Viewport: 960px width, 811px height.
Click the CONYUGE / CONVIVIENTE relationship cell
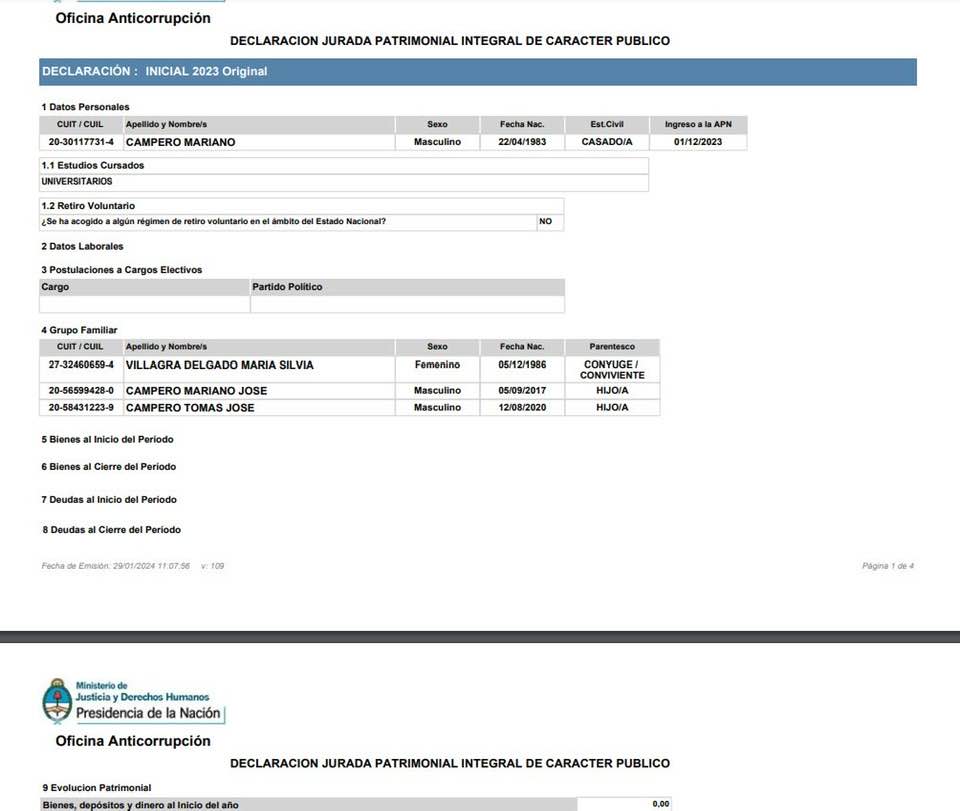point(612,370)
